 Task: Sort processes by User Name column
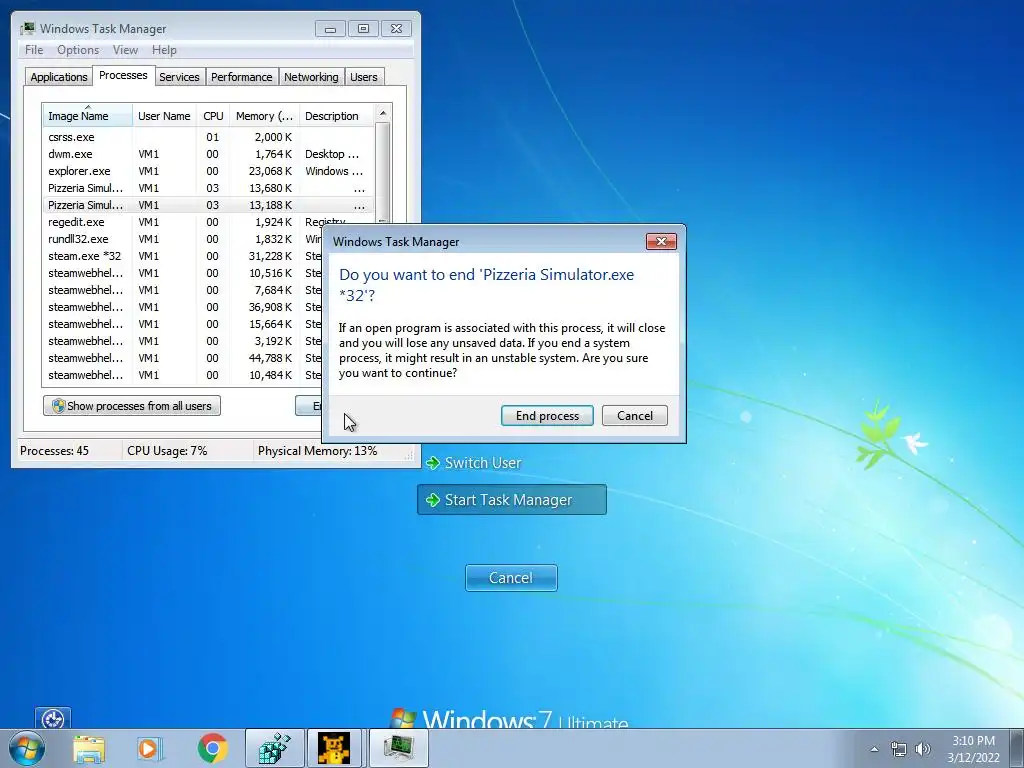pos(164,116)
